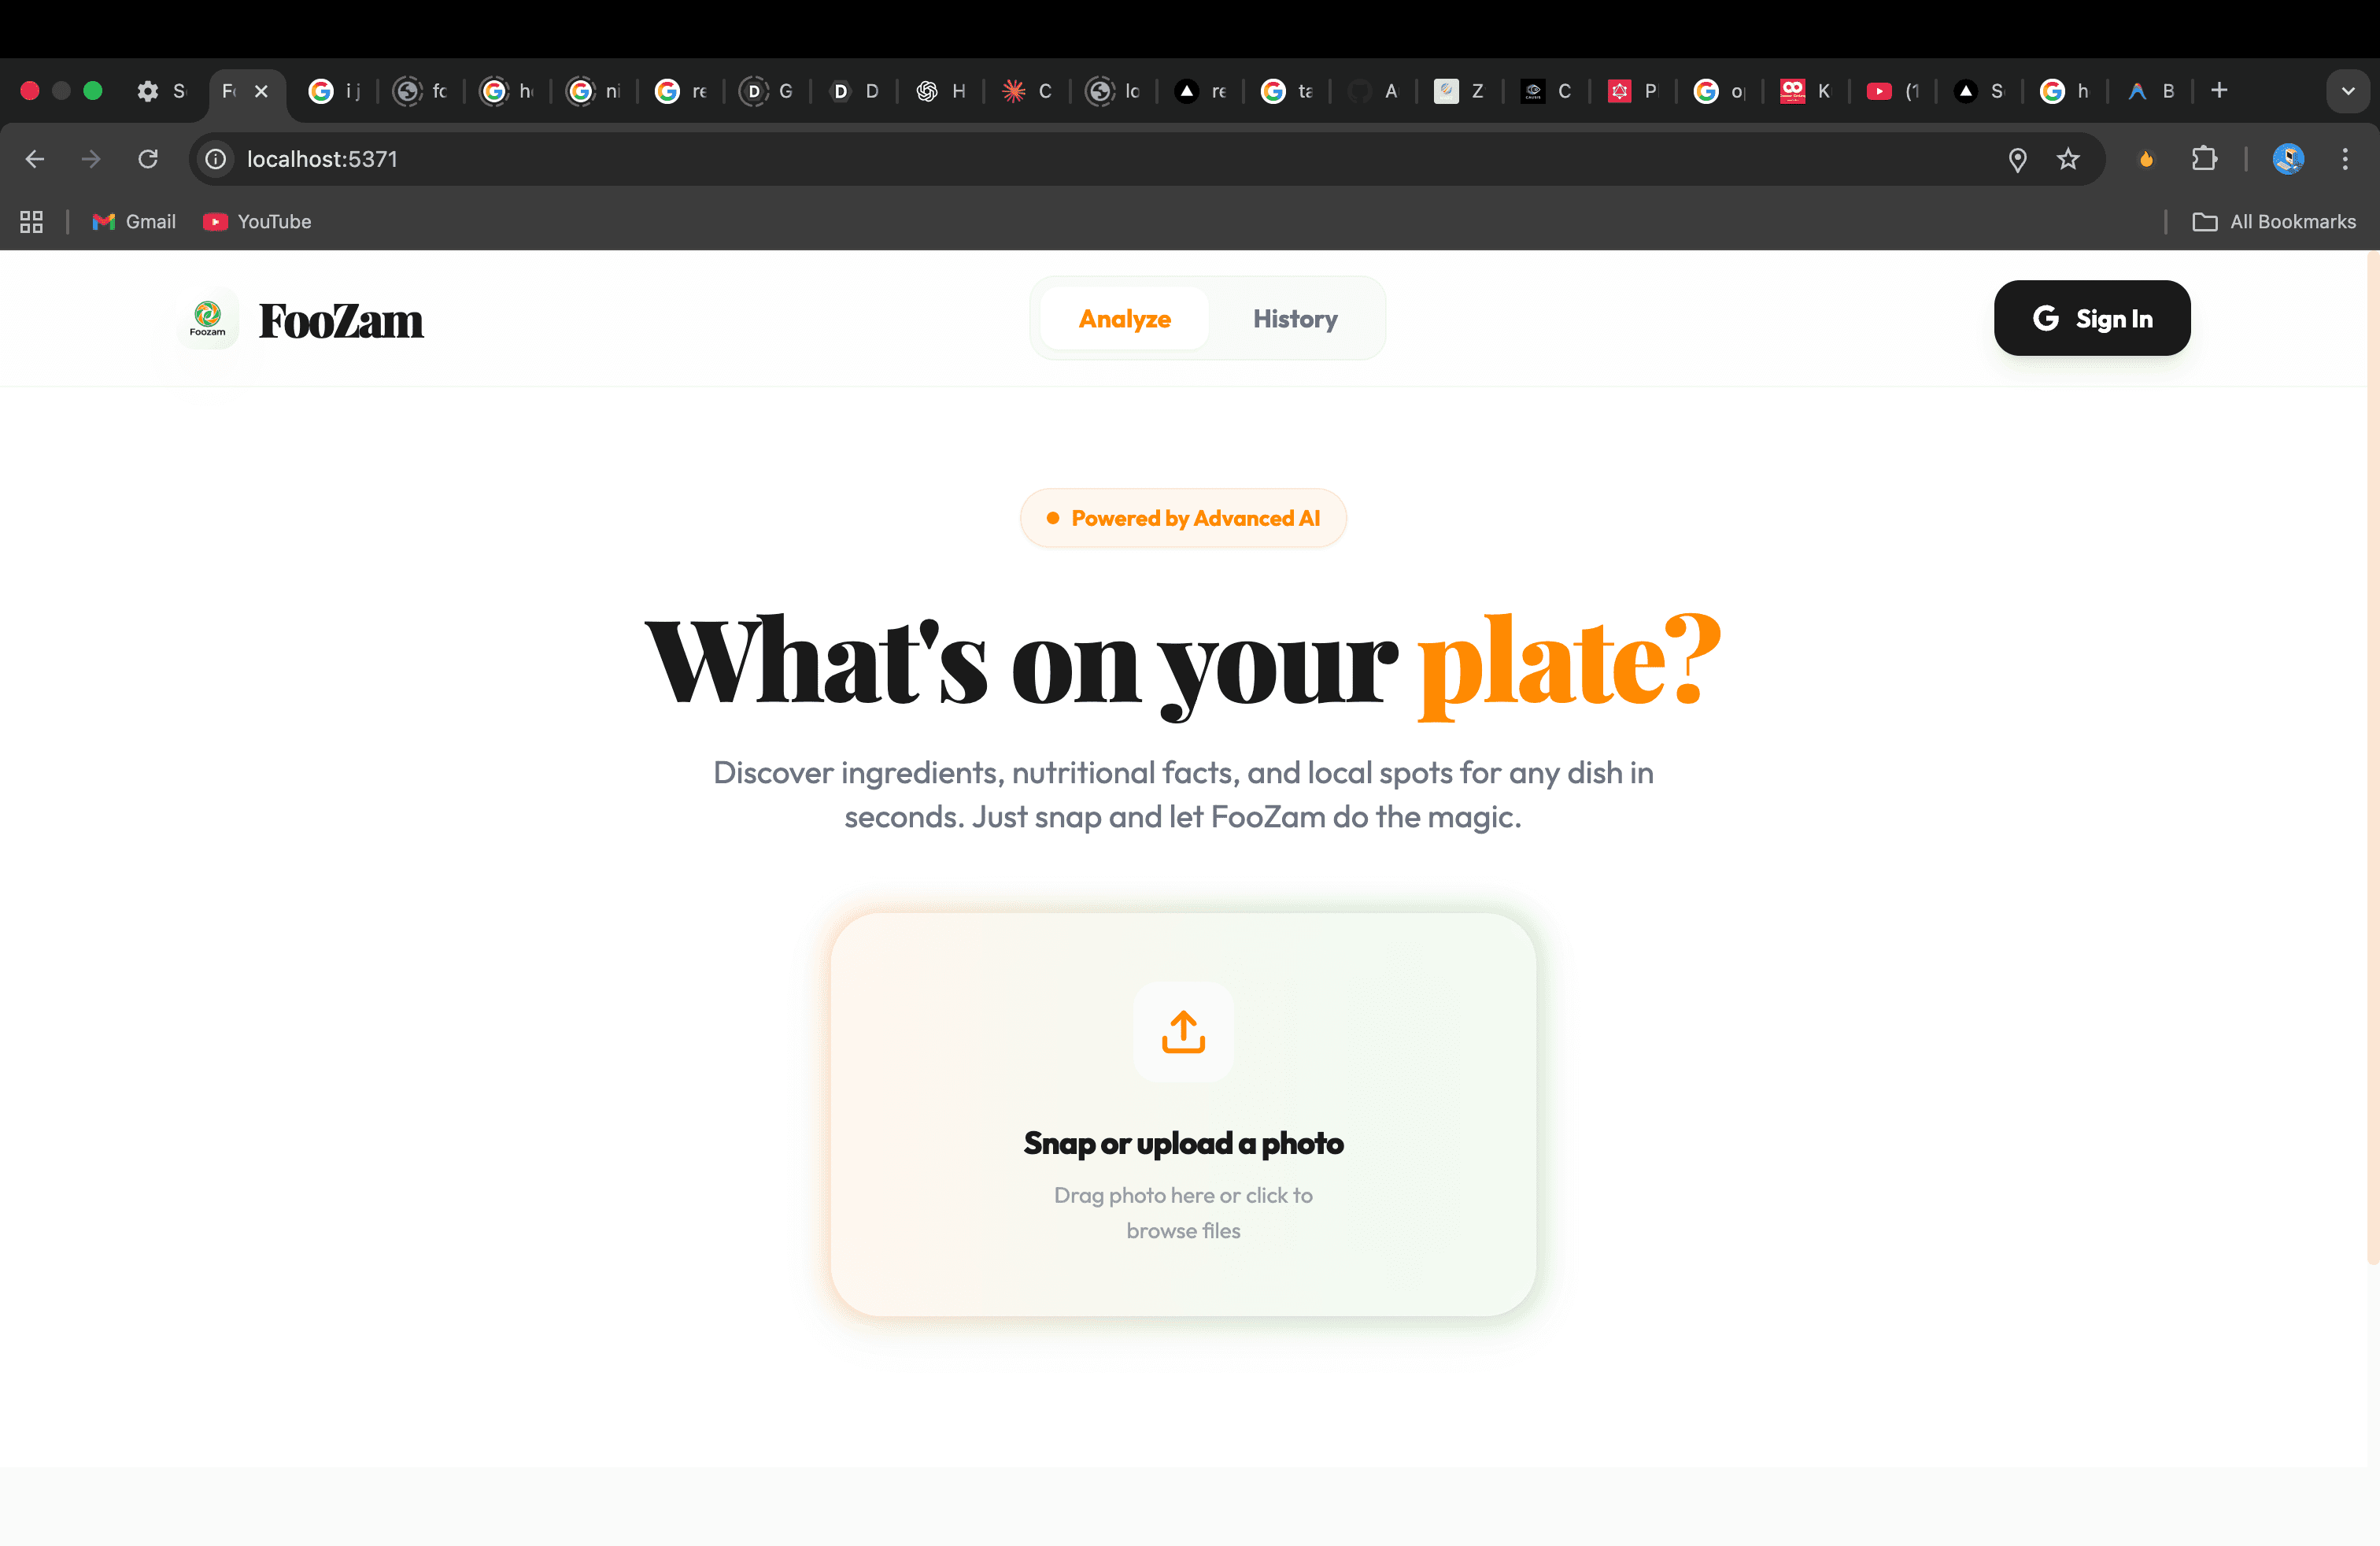Open the apps grid icon in bookmarks bar
The image size is (2380, 1546).
click(x=31, y=222)
